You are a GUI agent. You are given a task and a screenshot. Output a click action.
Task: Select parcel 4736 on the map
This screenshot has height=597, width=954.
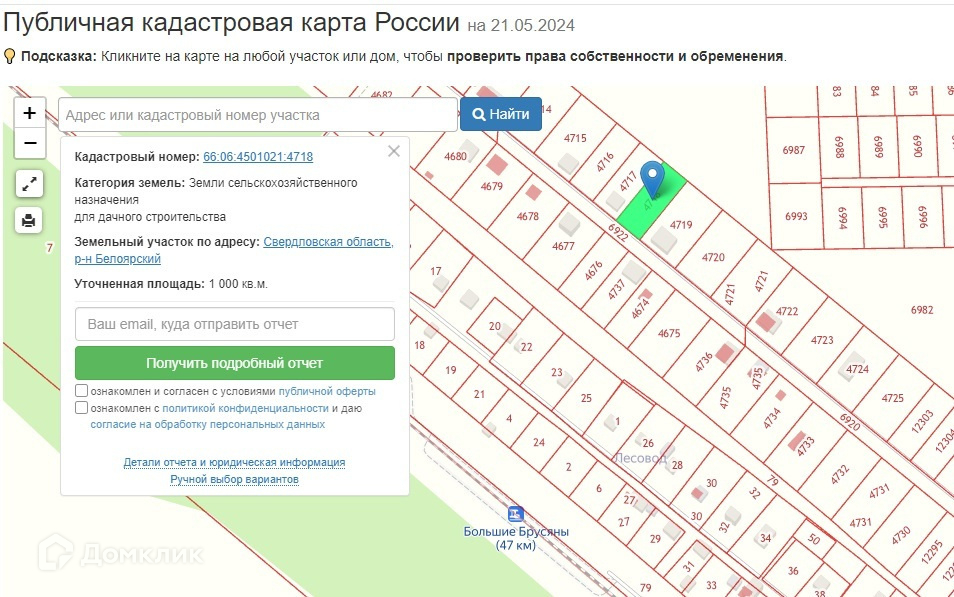(704, 363)
